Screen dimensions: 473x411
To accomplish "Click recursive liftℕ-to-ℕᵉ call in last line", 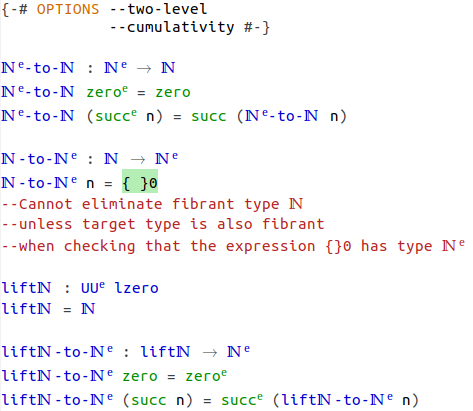I will tap(337, 400).
